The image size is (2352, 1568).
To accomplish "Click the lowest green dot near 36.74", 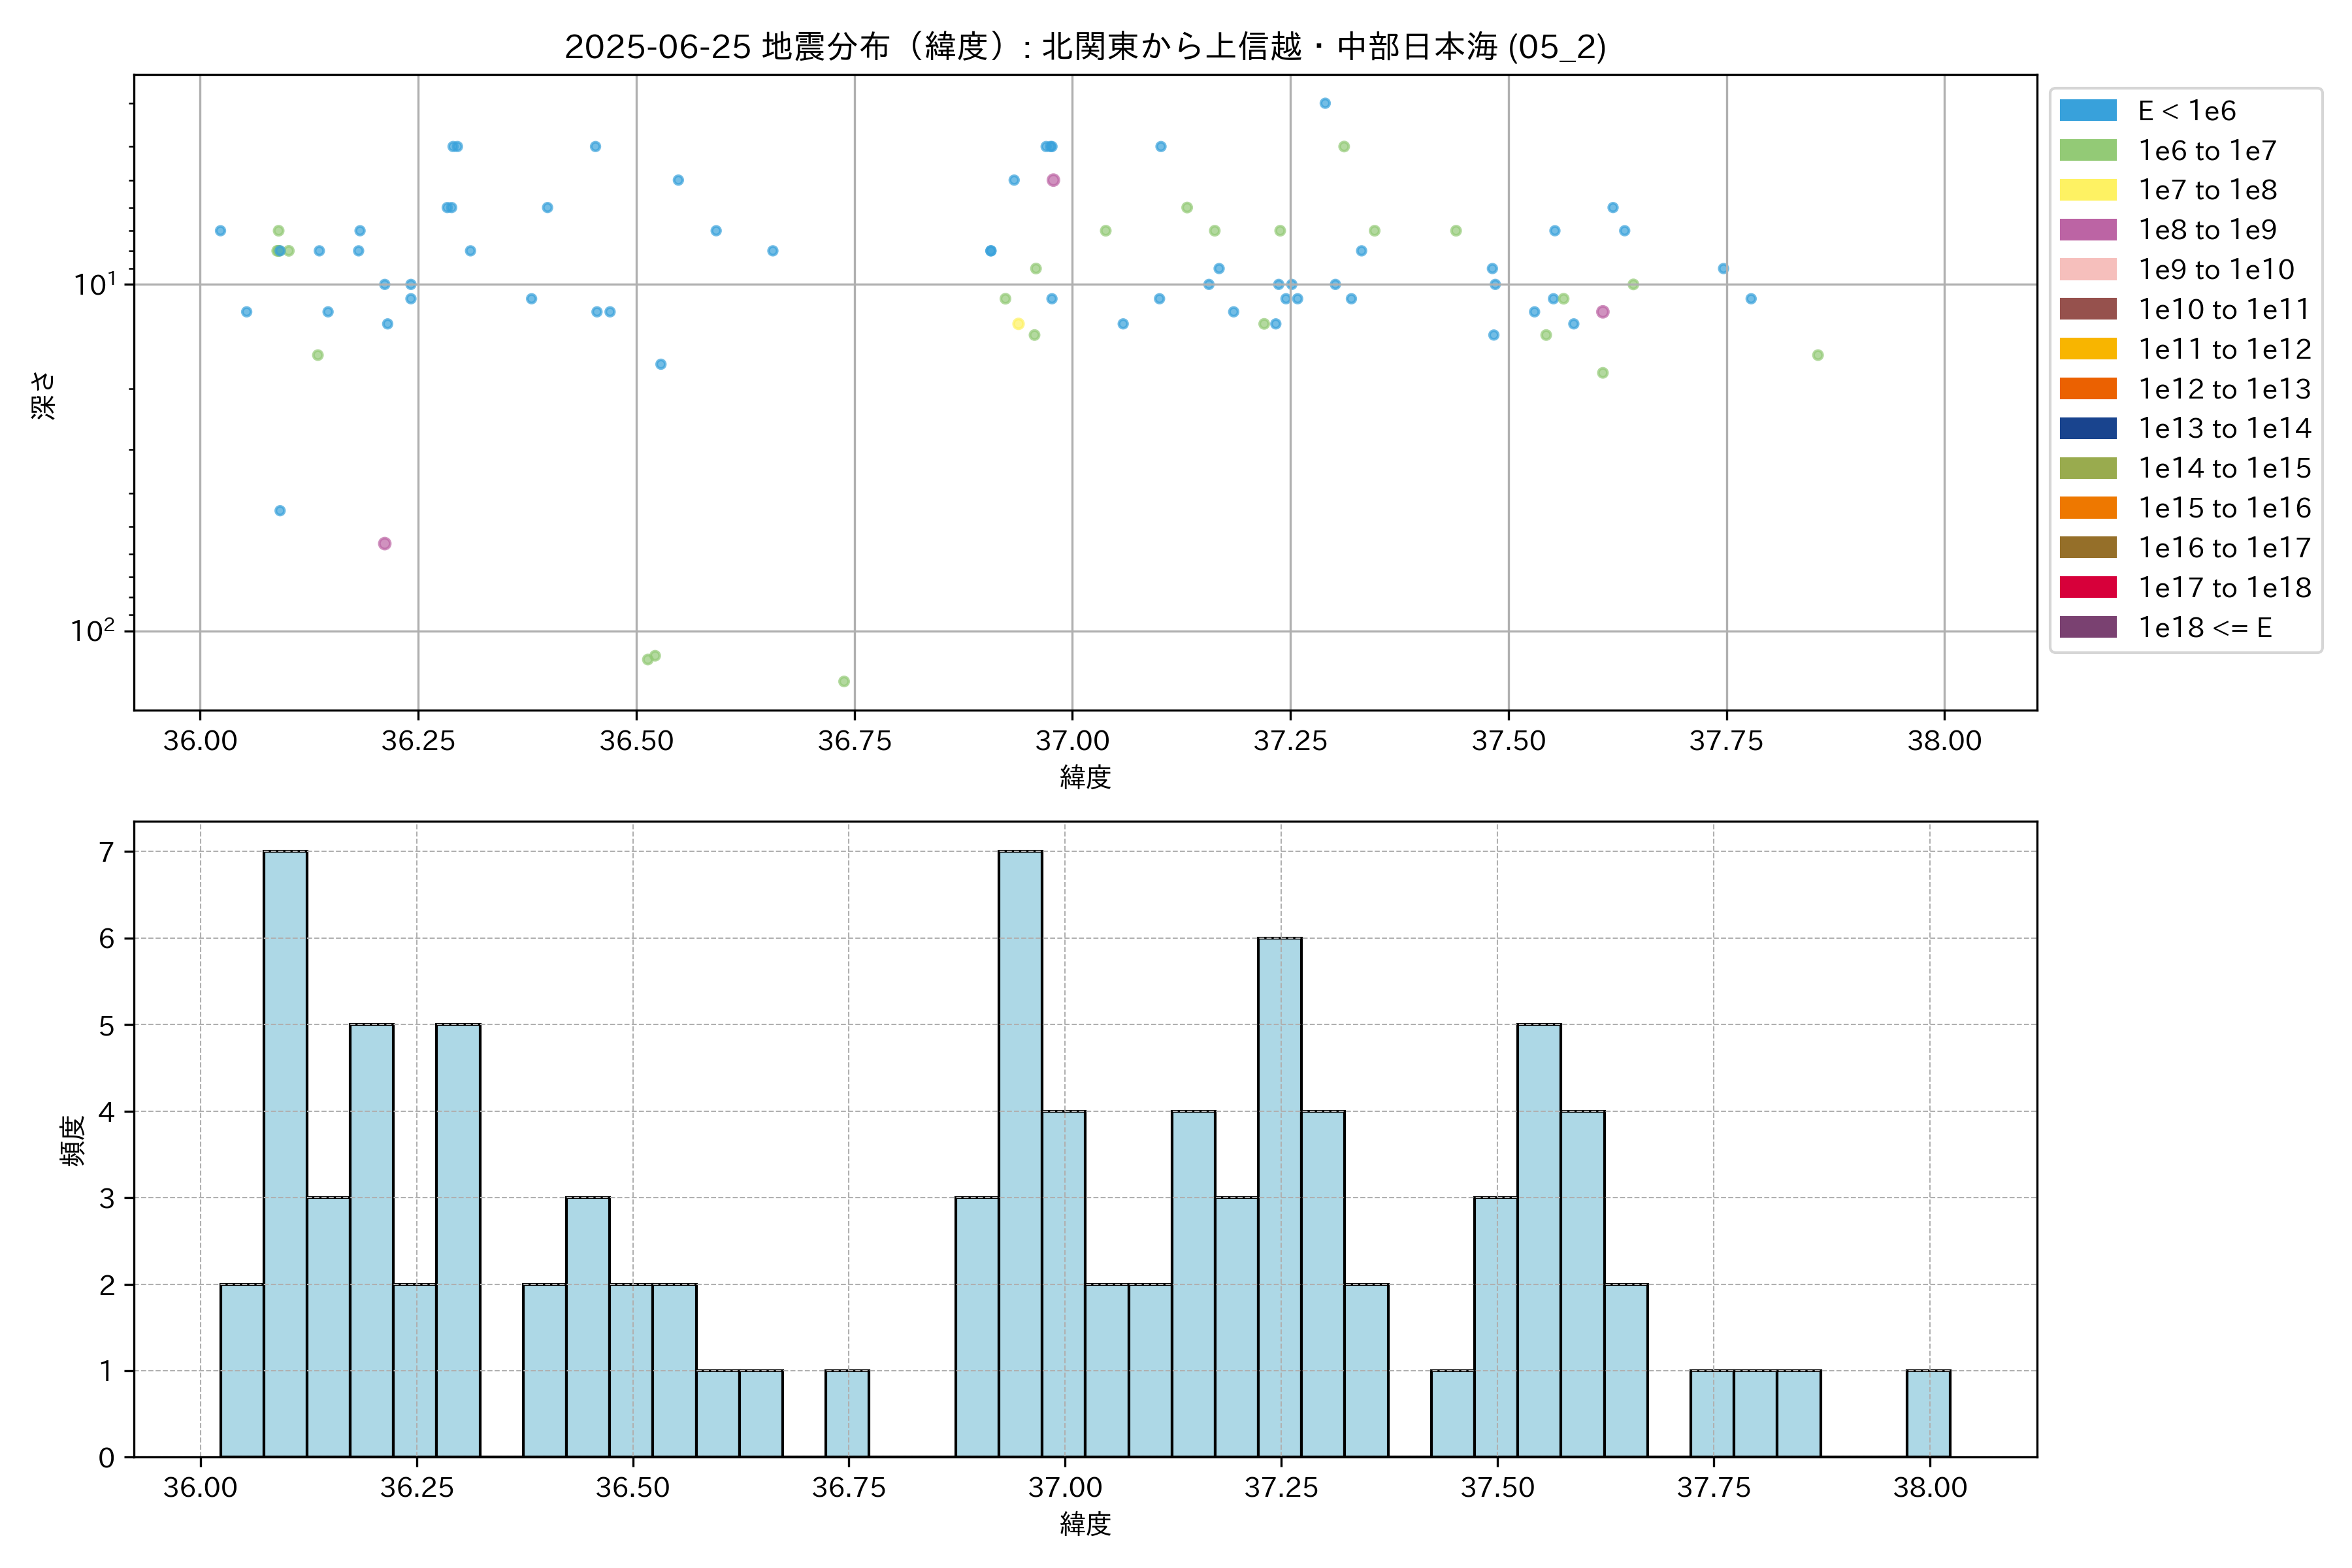I will pyautogui.click(x=844, y=682).
